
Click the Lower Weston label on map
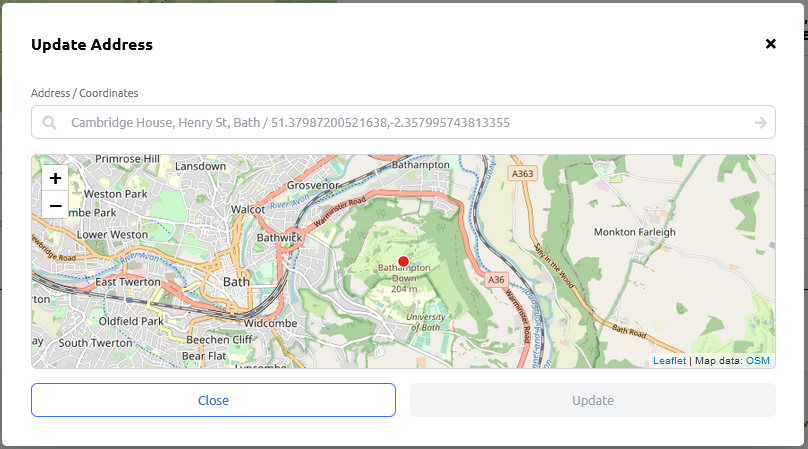[x=112, y=235]
